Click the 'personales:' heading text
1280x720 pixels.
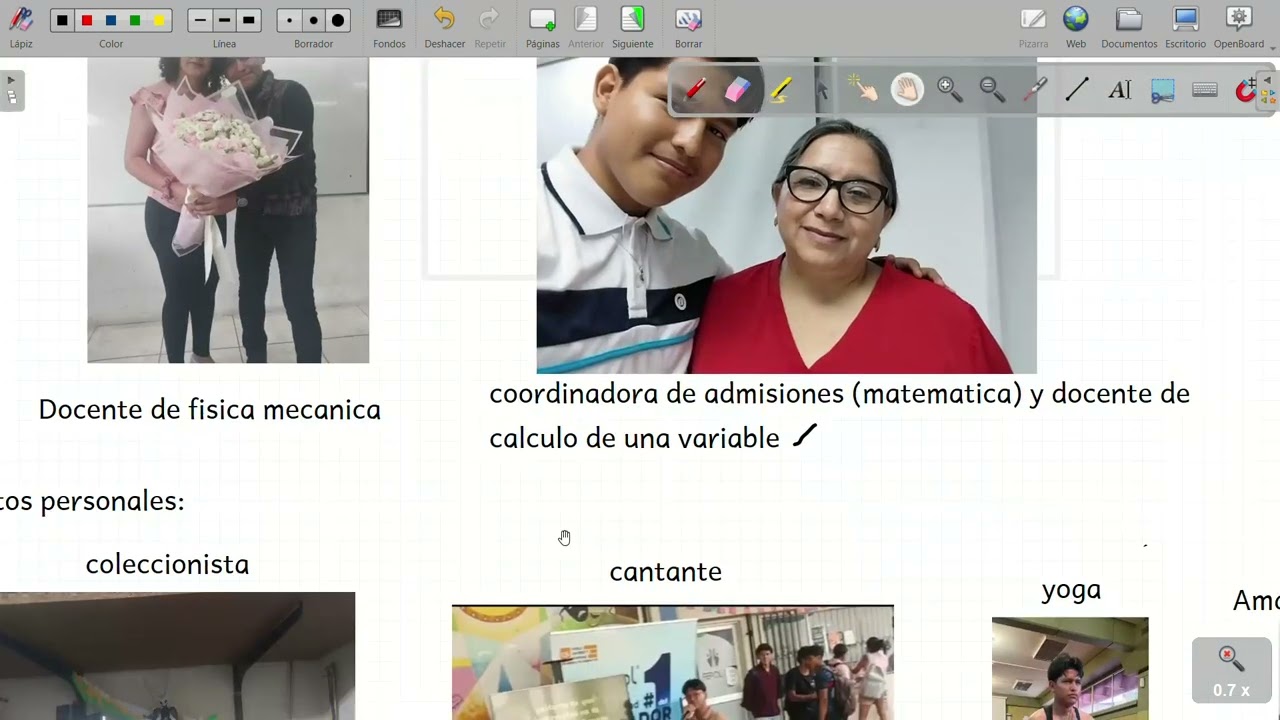tap(112, 502)
